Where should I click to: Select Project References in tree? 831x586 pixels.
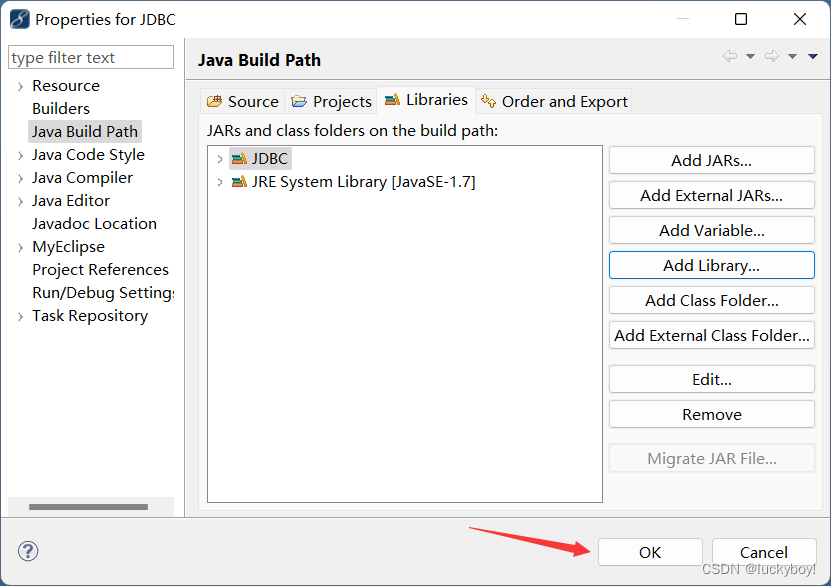(x=100, y=270)
